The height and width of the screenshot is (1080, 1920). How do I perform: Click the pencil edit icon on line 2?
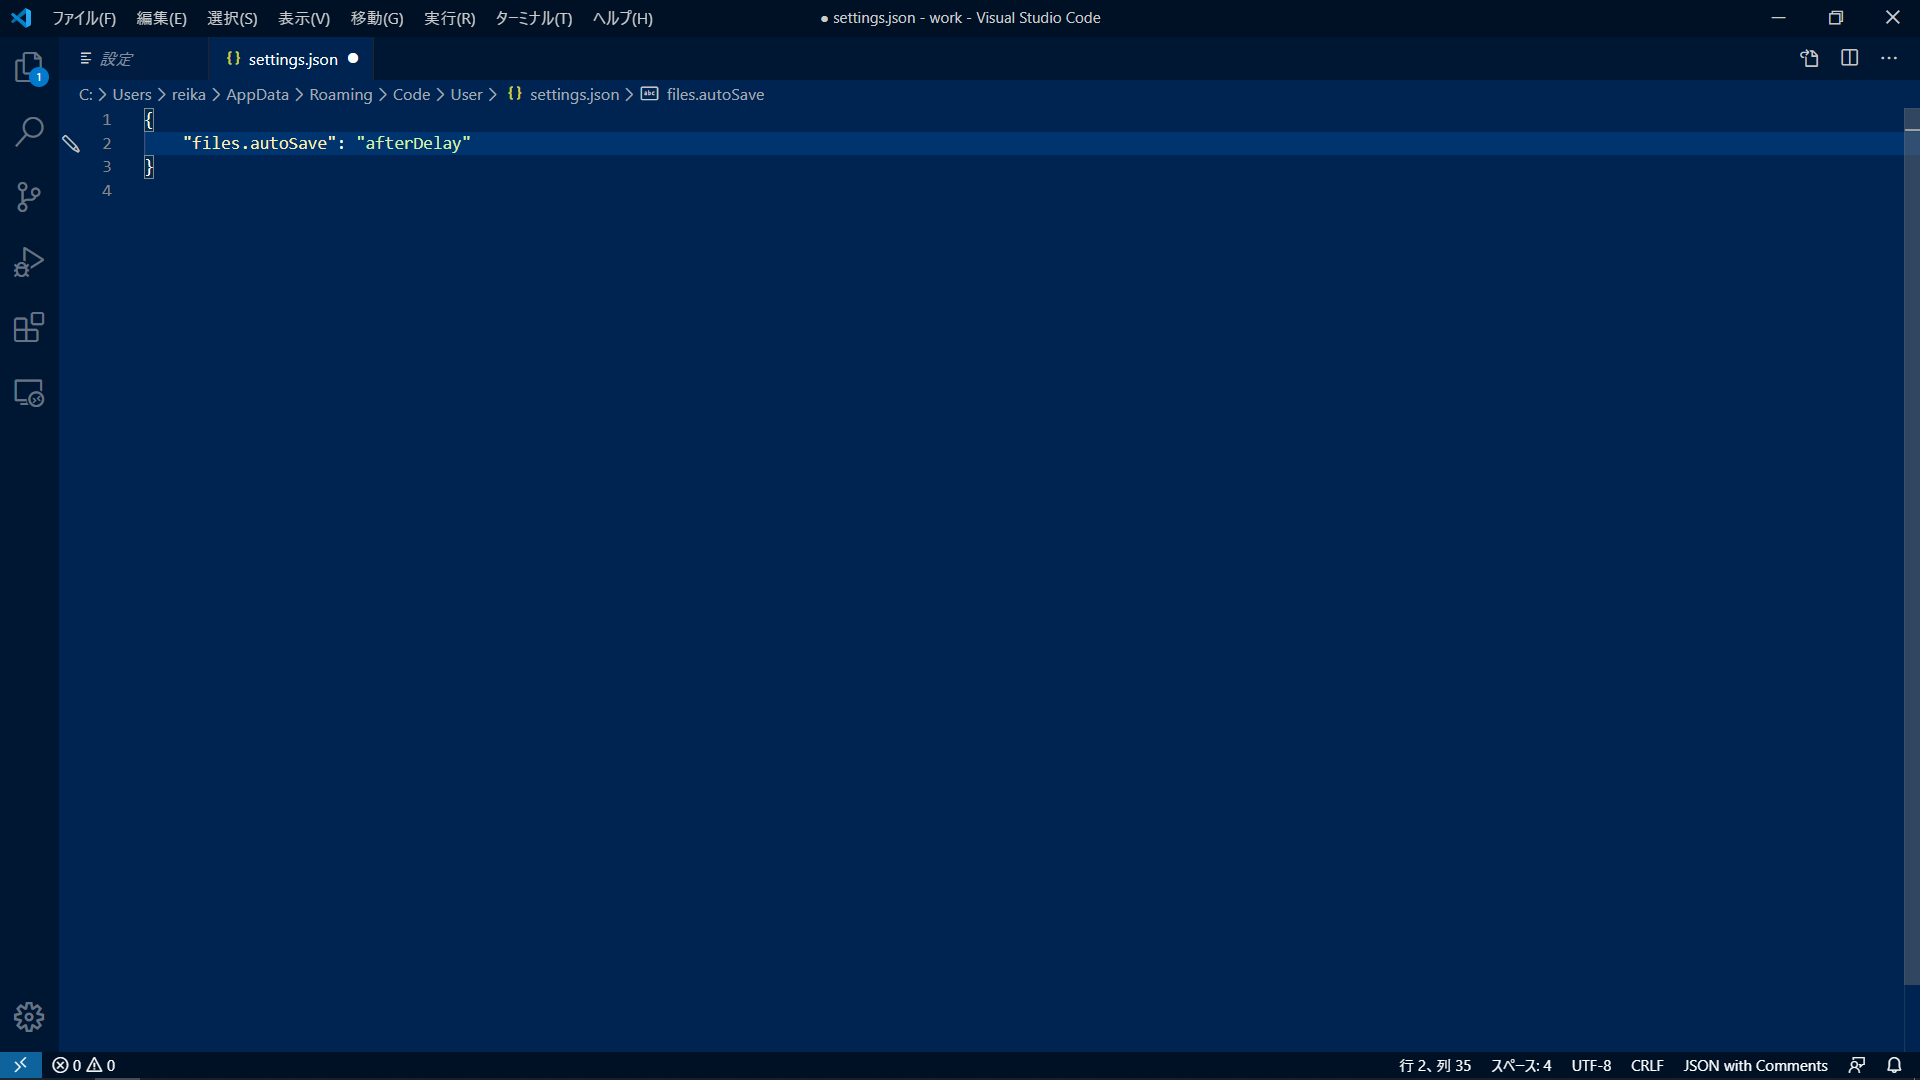coord(71,144)
